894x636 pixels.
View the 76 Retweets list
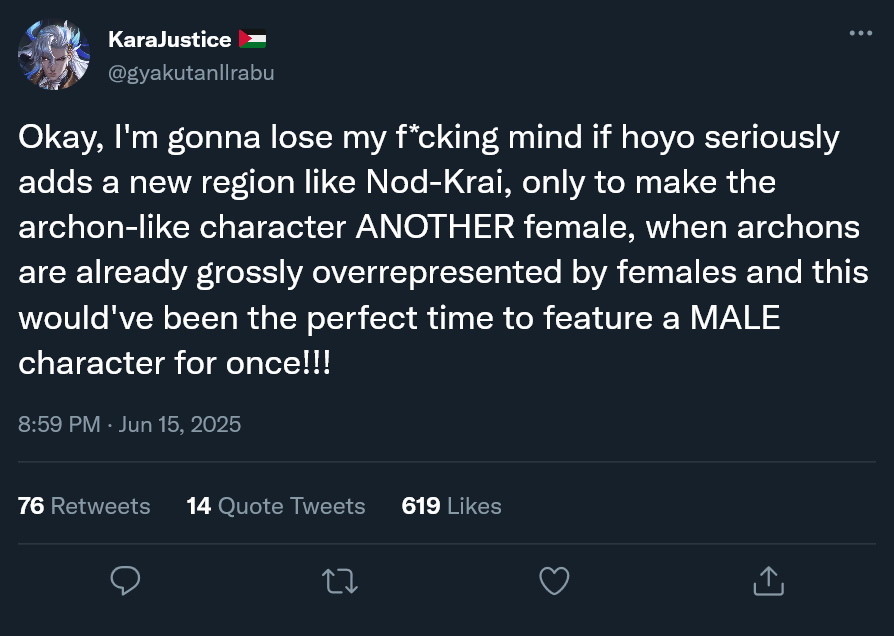(84, 506)
